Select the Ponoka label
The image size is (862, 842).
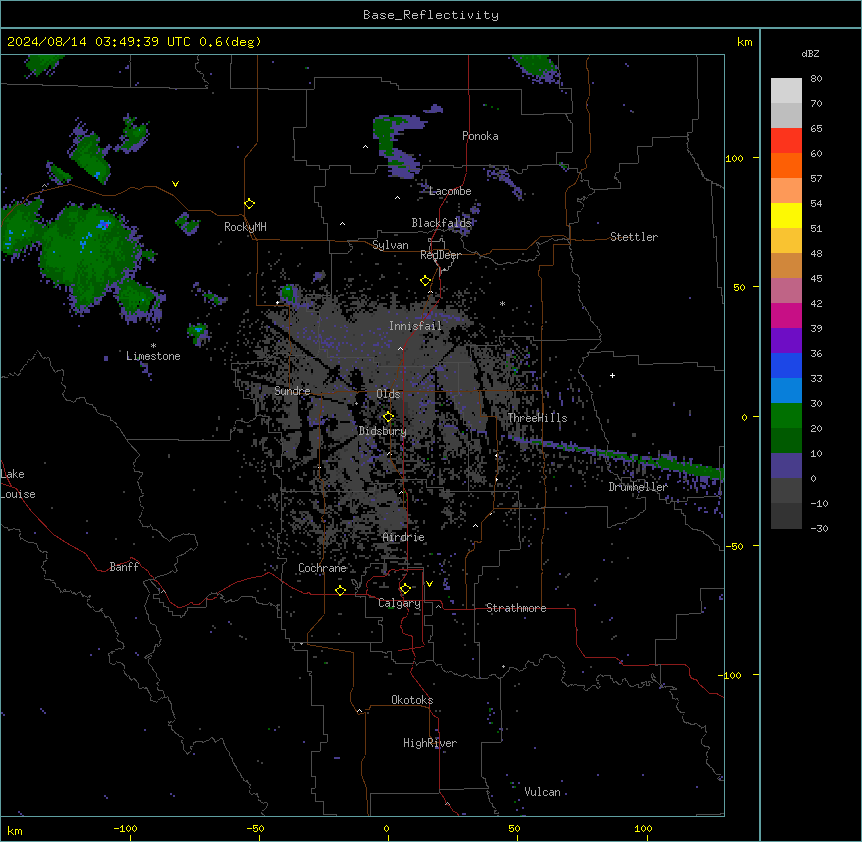tap(480, 136)
